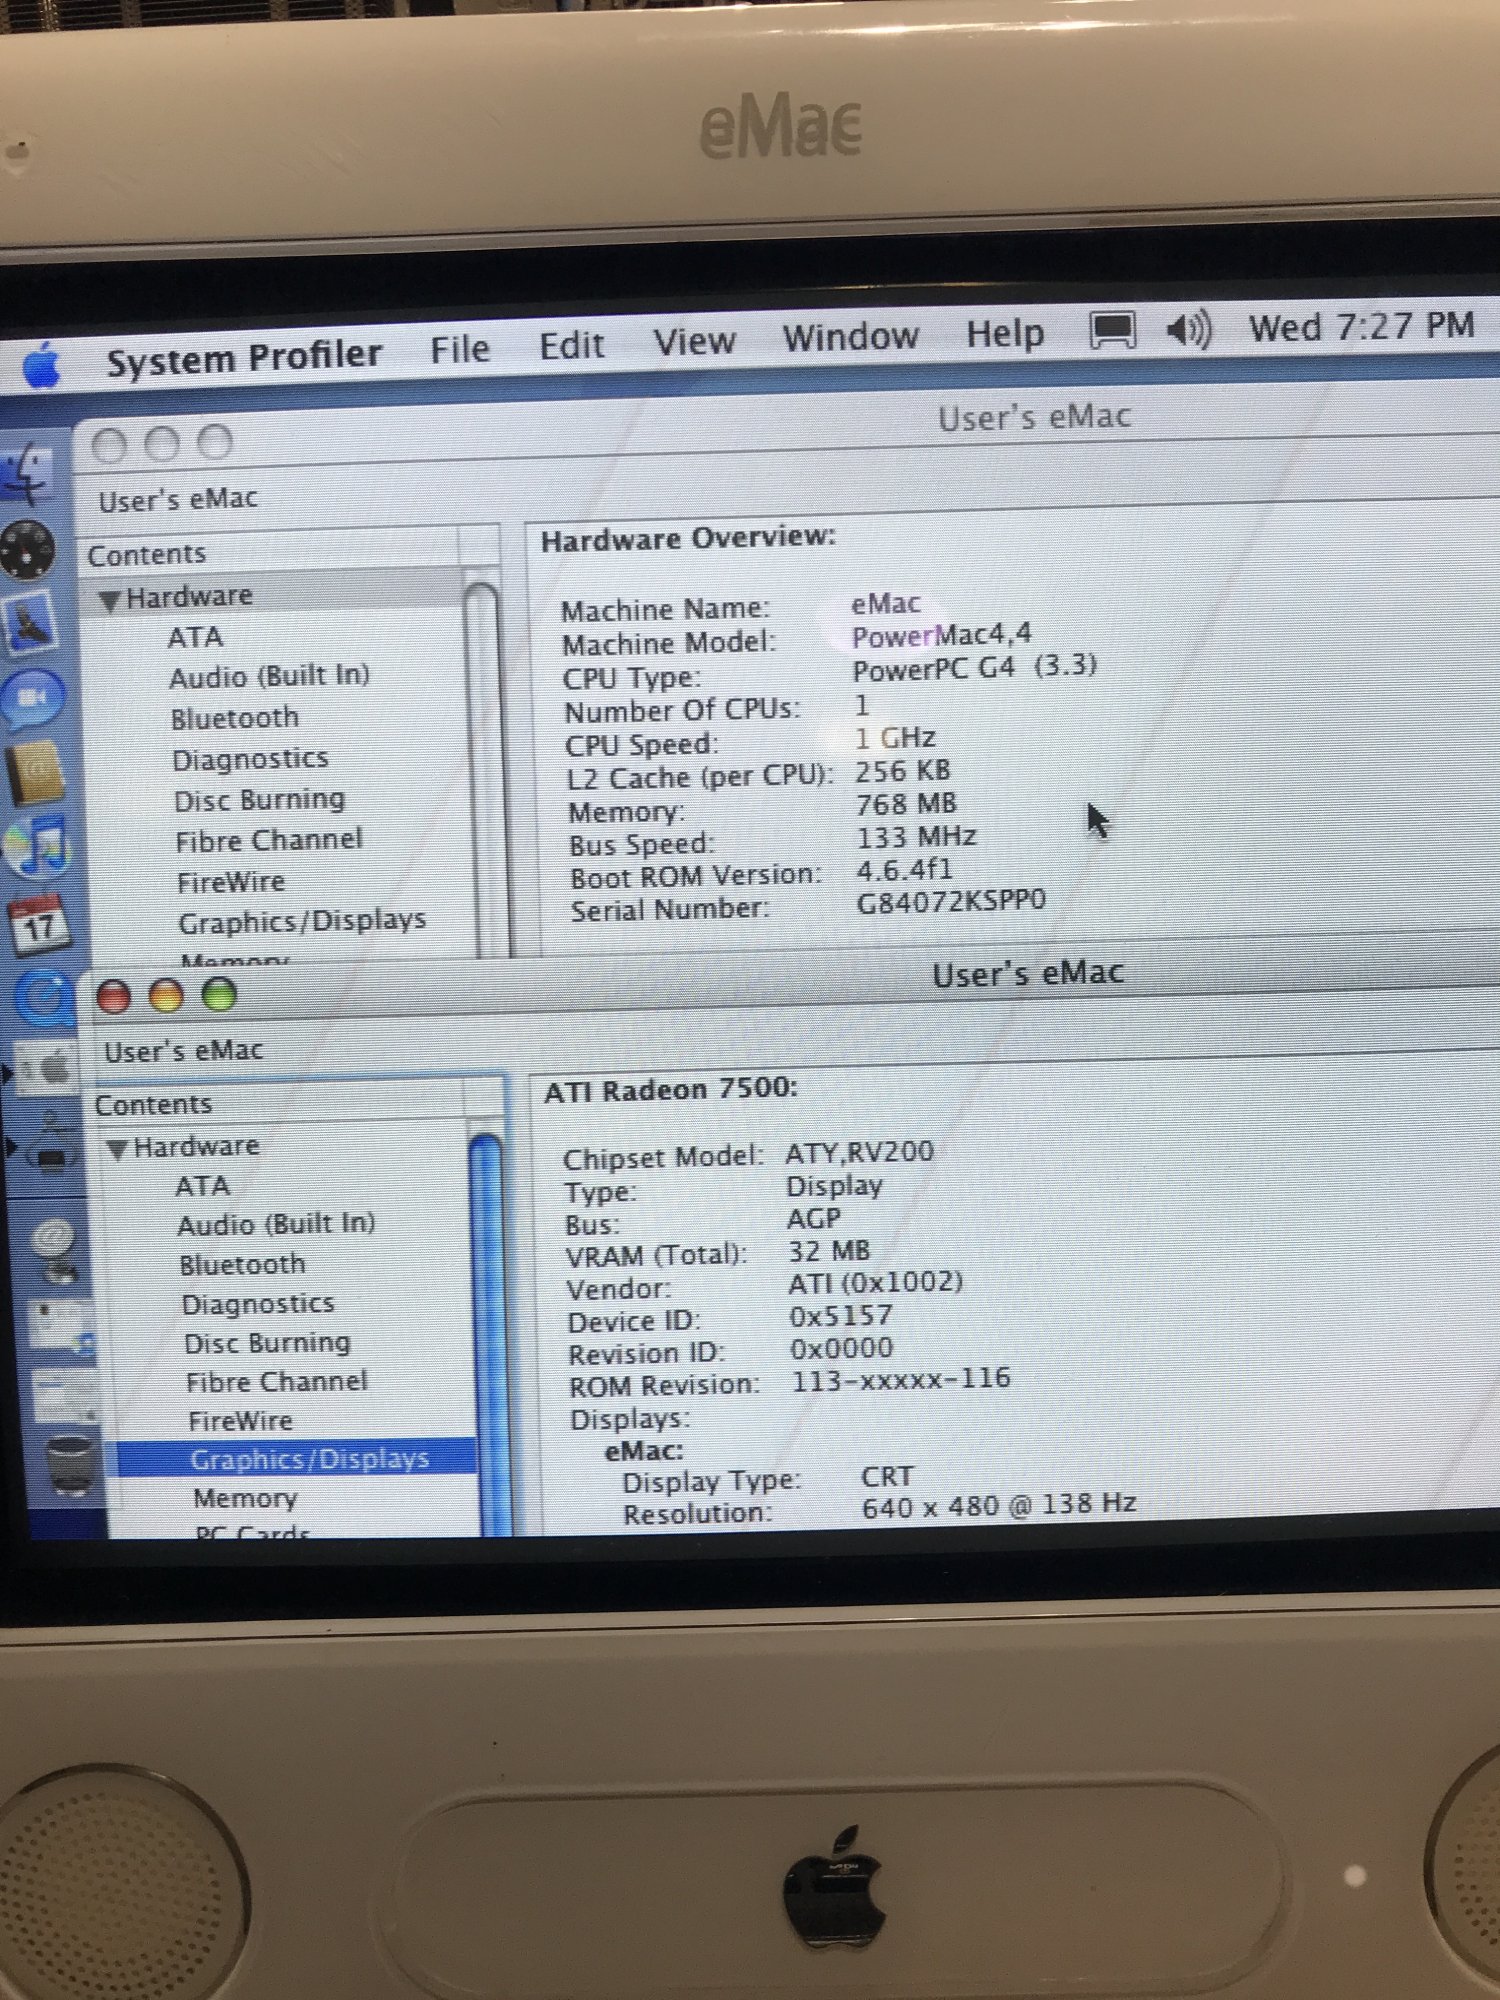This screenshot has width=1500, height=2000.
Task: Select Diagnostics in the back window
Action: coord(250,759)
